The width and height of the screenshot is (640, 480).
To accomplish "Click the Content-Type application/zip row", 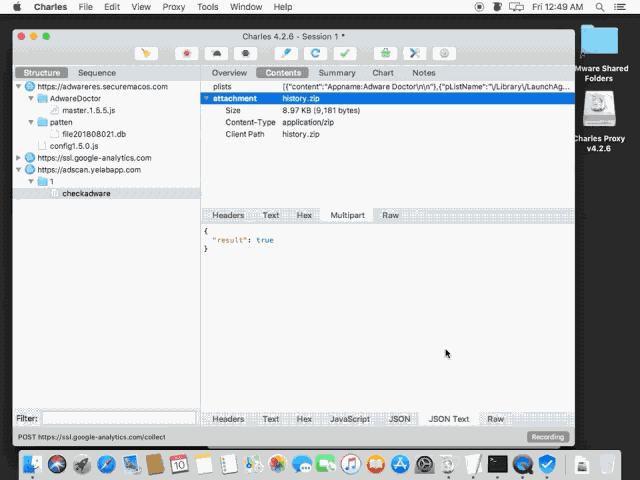I will (x=388, y=122).
